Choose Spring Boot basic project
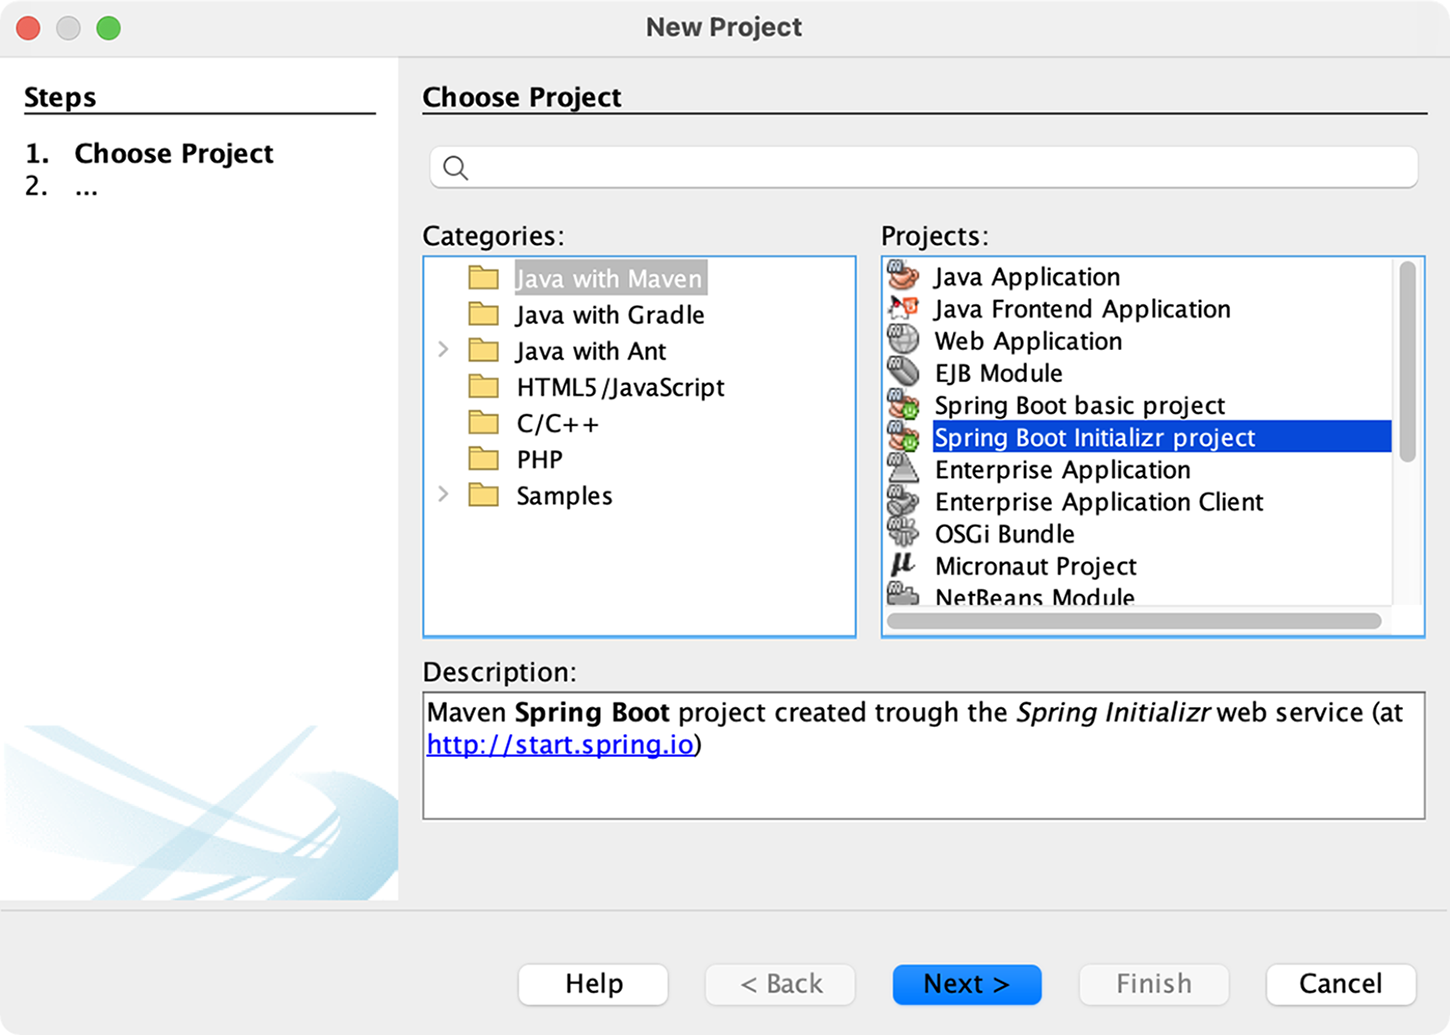Image resolution: width=1450 pixels, height=1035 pixels. click(1079, 404)
